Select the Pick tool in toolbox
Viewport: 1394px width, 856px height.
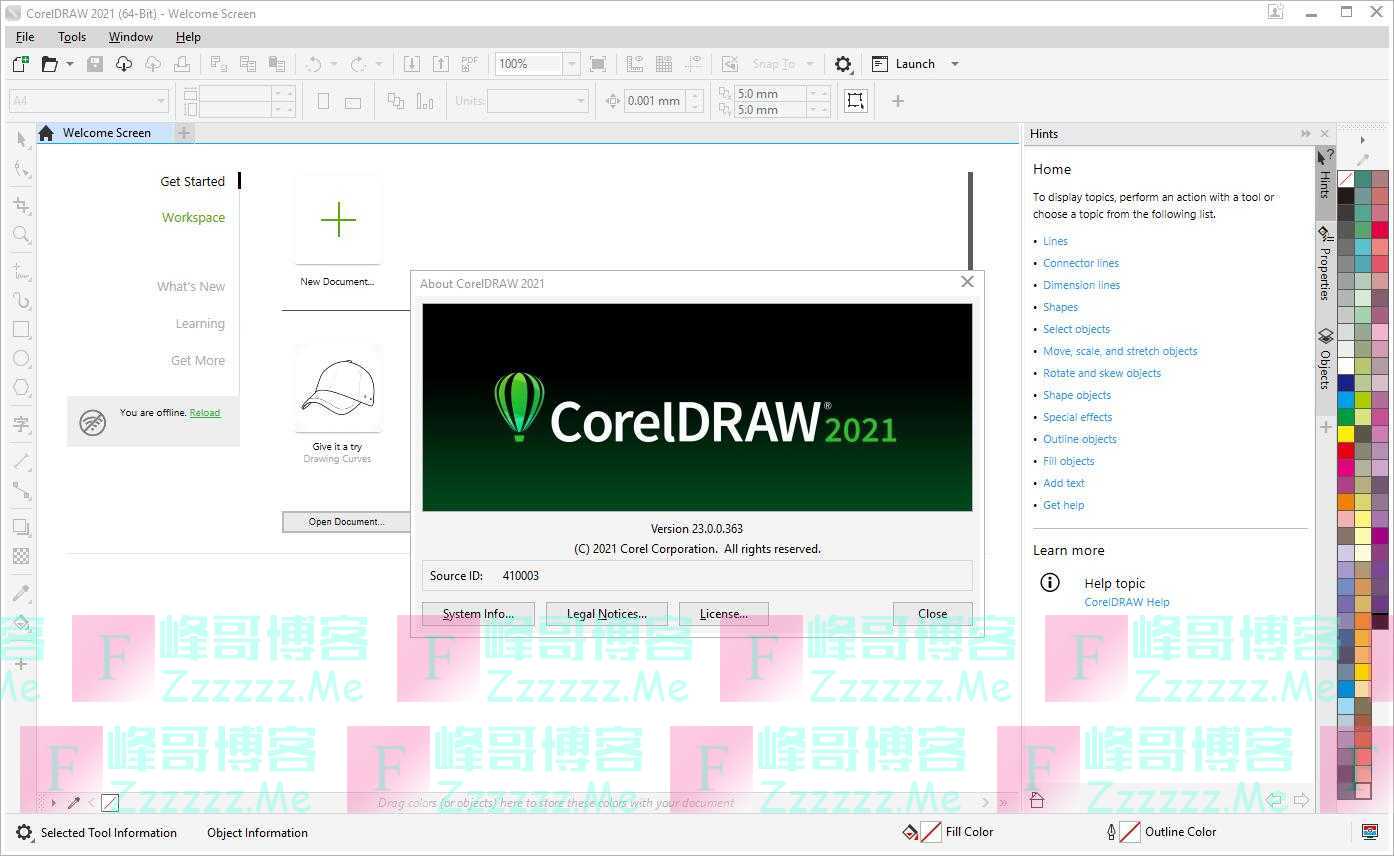[21, 140]
